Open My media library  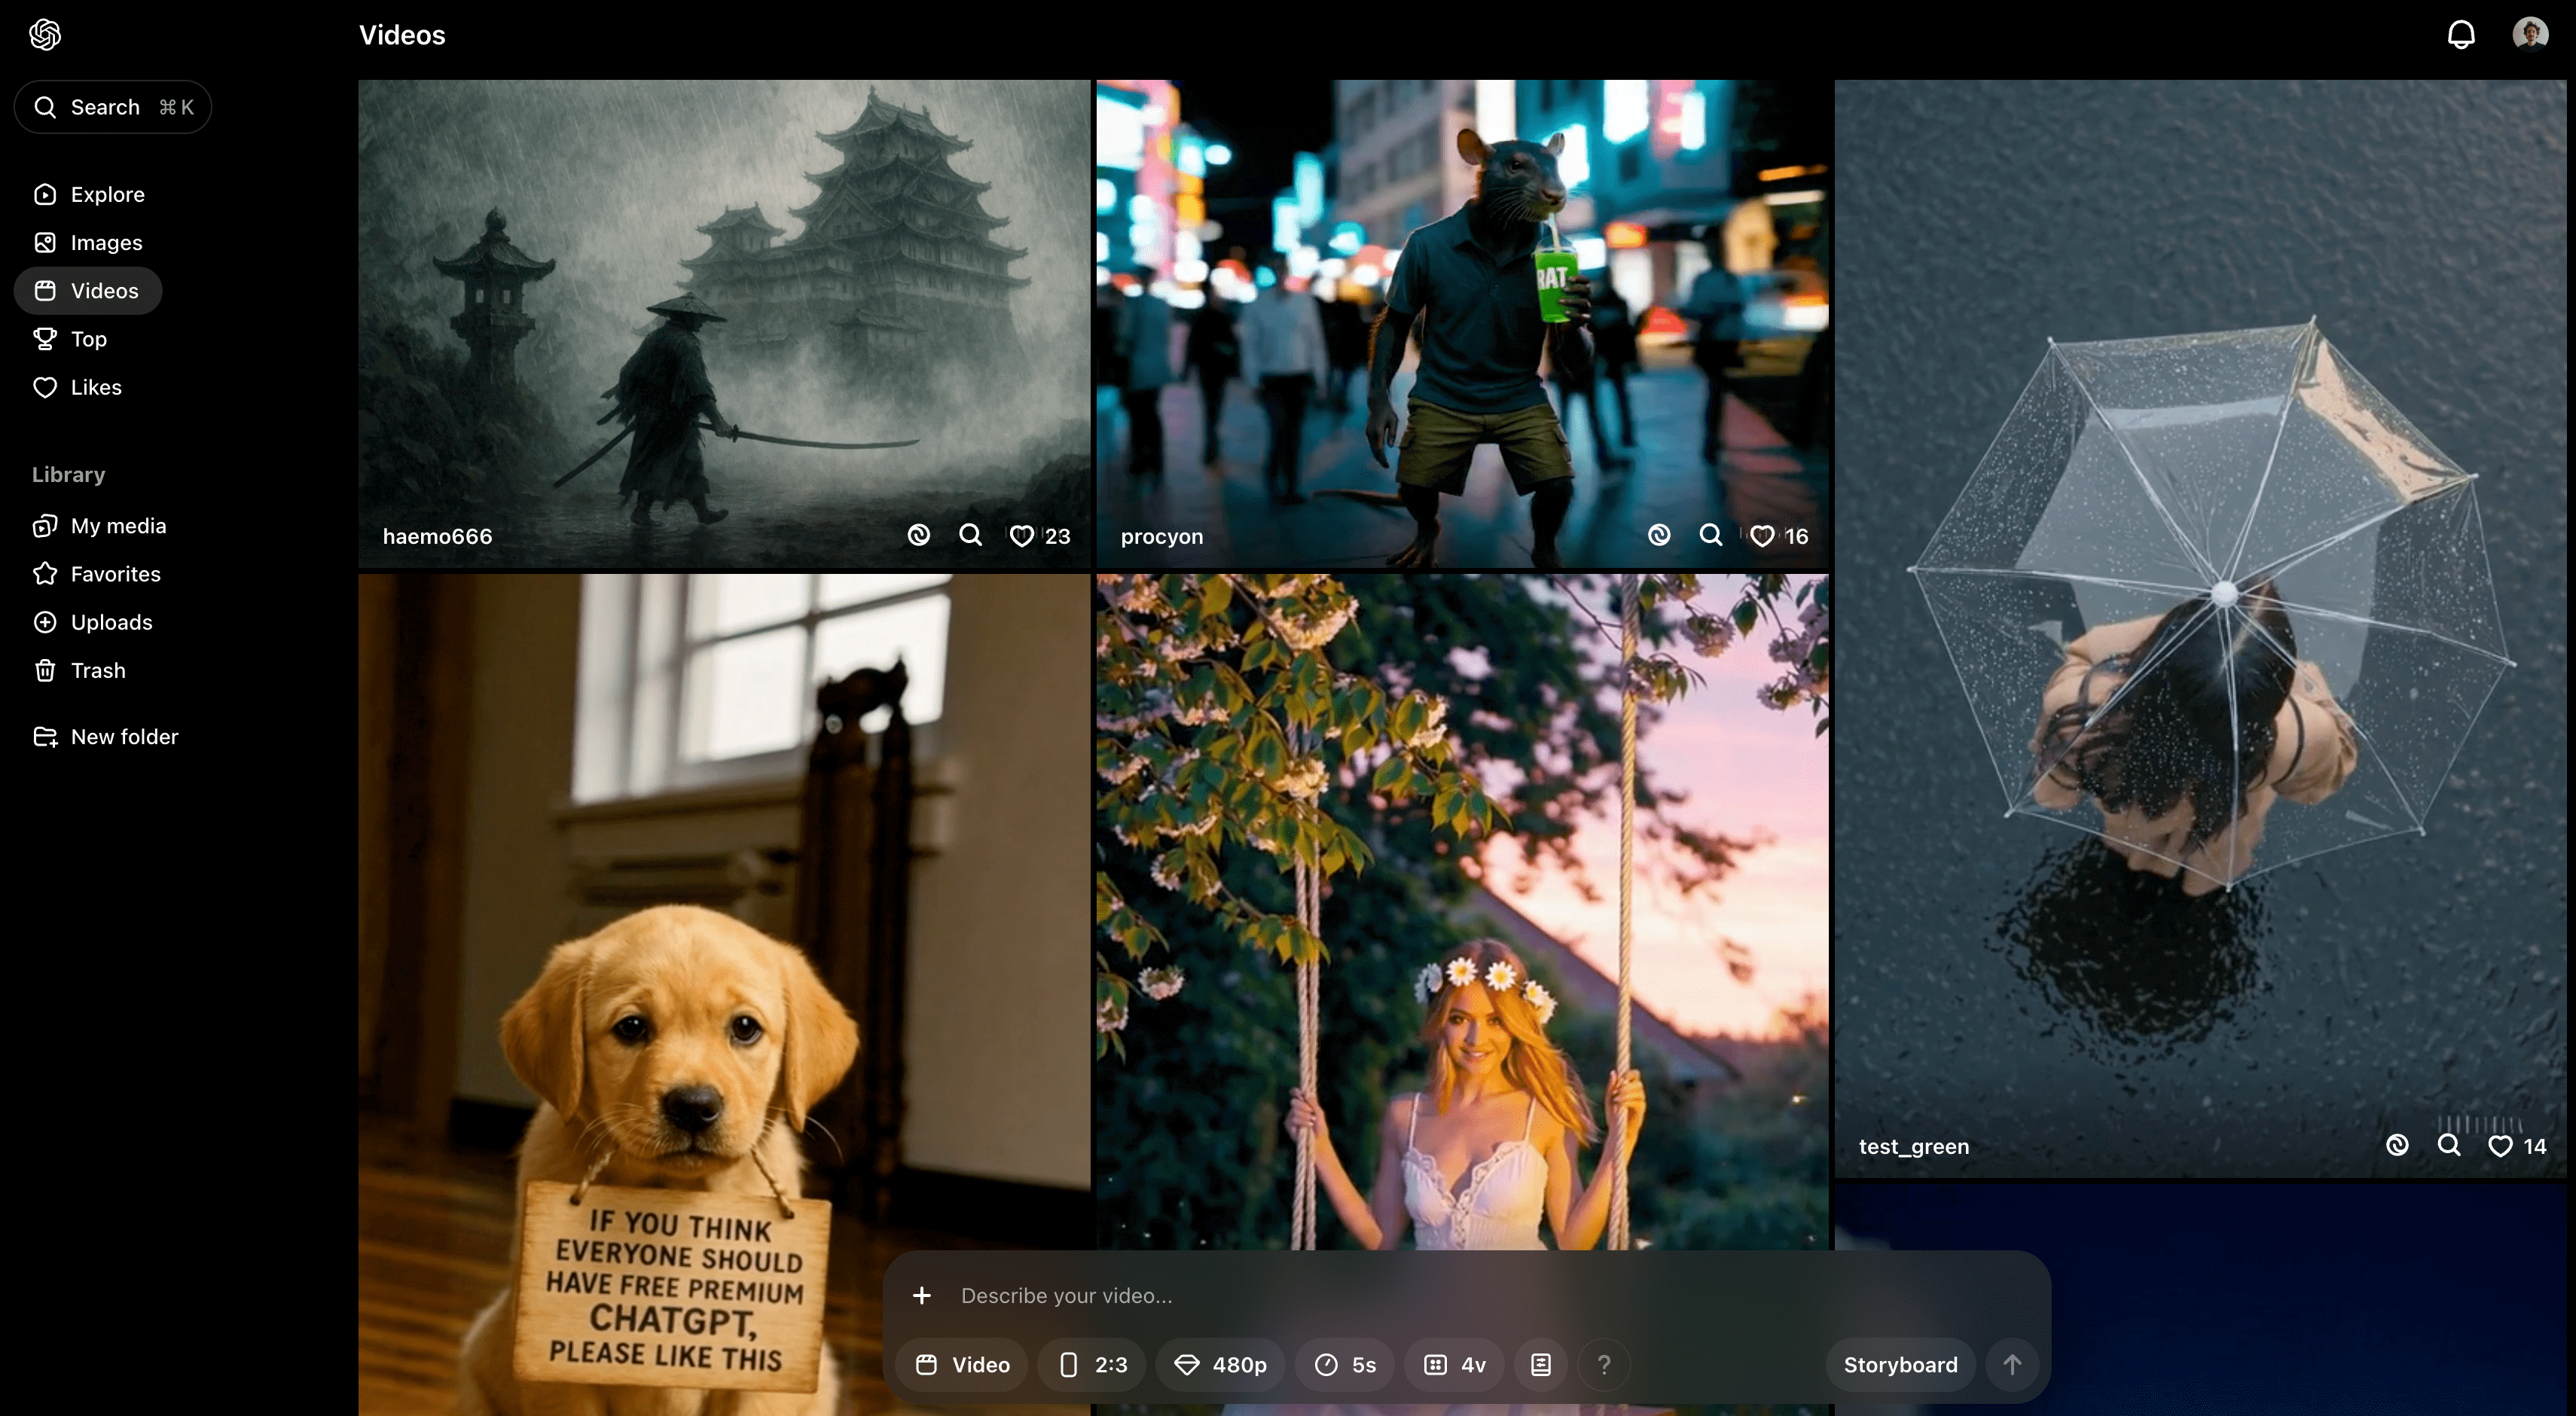pyautogui.click(x=99, y=526)
